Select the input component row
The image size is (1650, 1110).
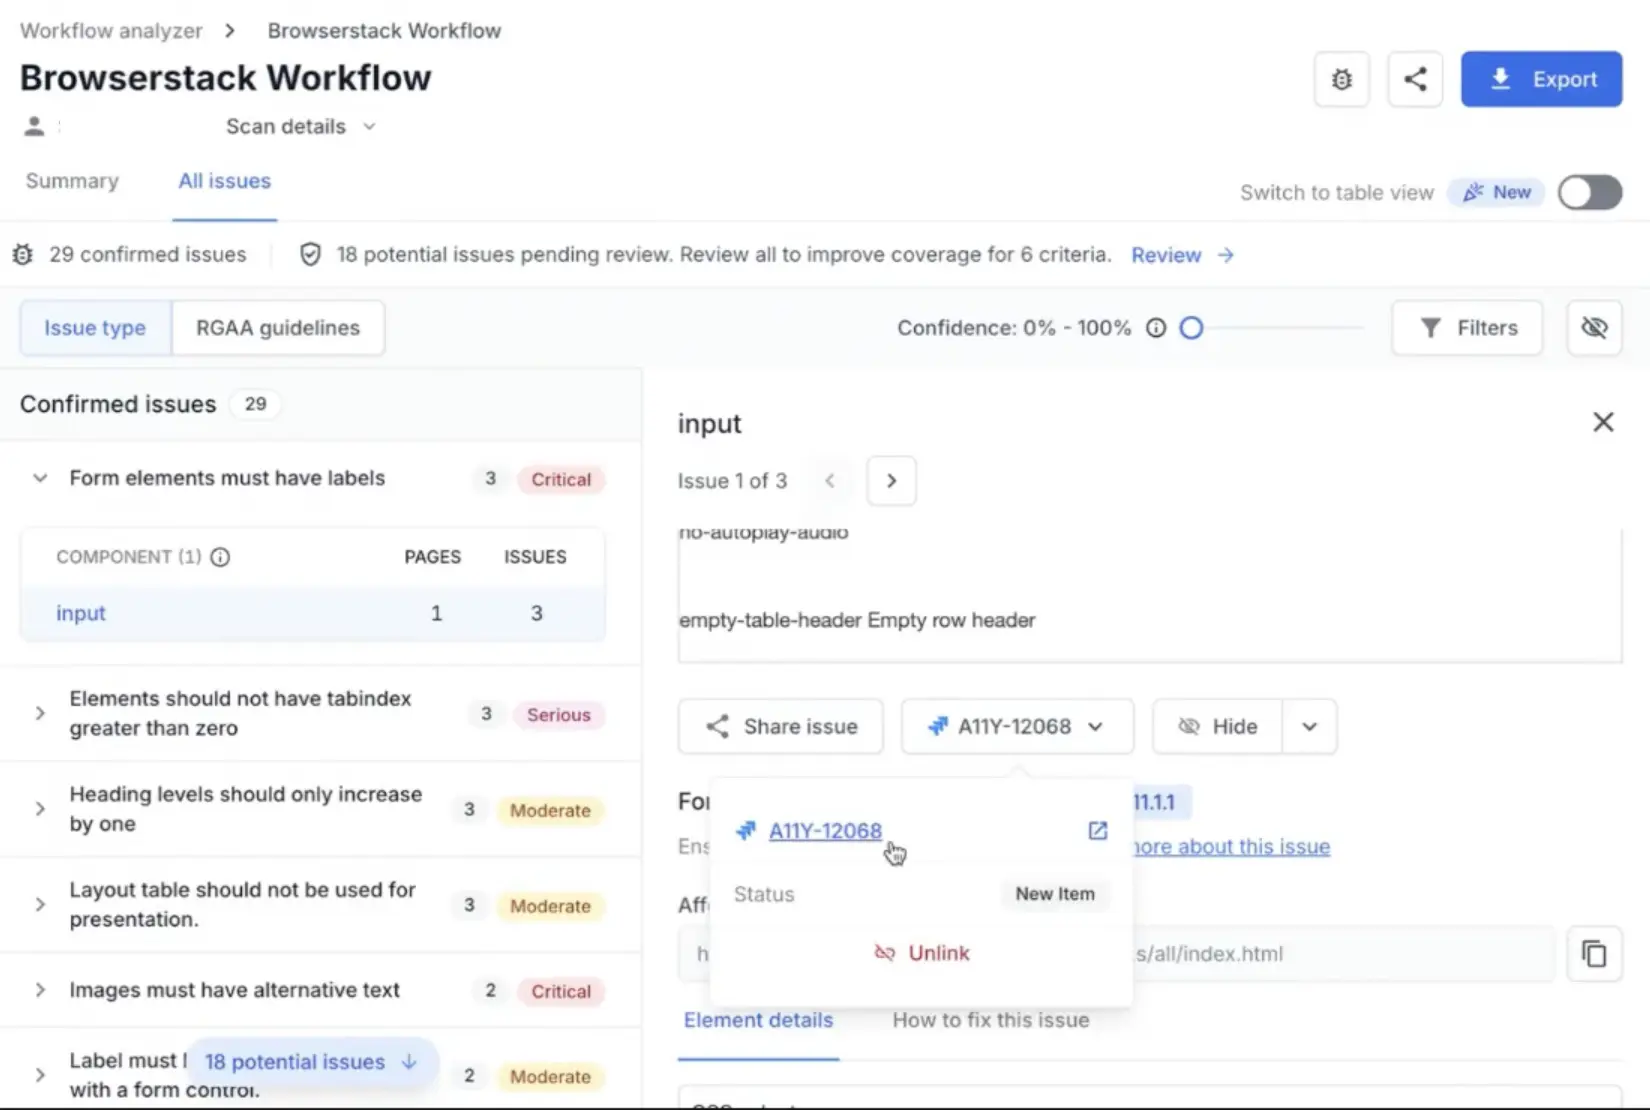pos(313,613)
